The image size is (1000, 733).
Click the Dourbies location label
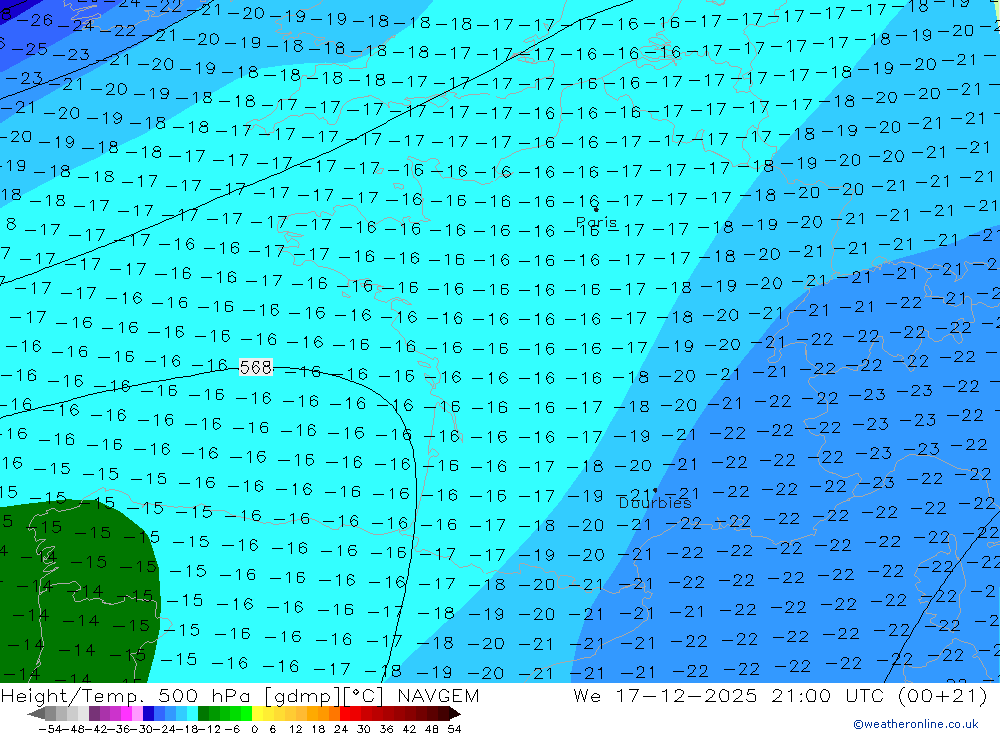(x=654, y=503)
